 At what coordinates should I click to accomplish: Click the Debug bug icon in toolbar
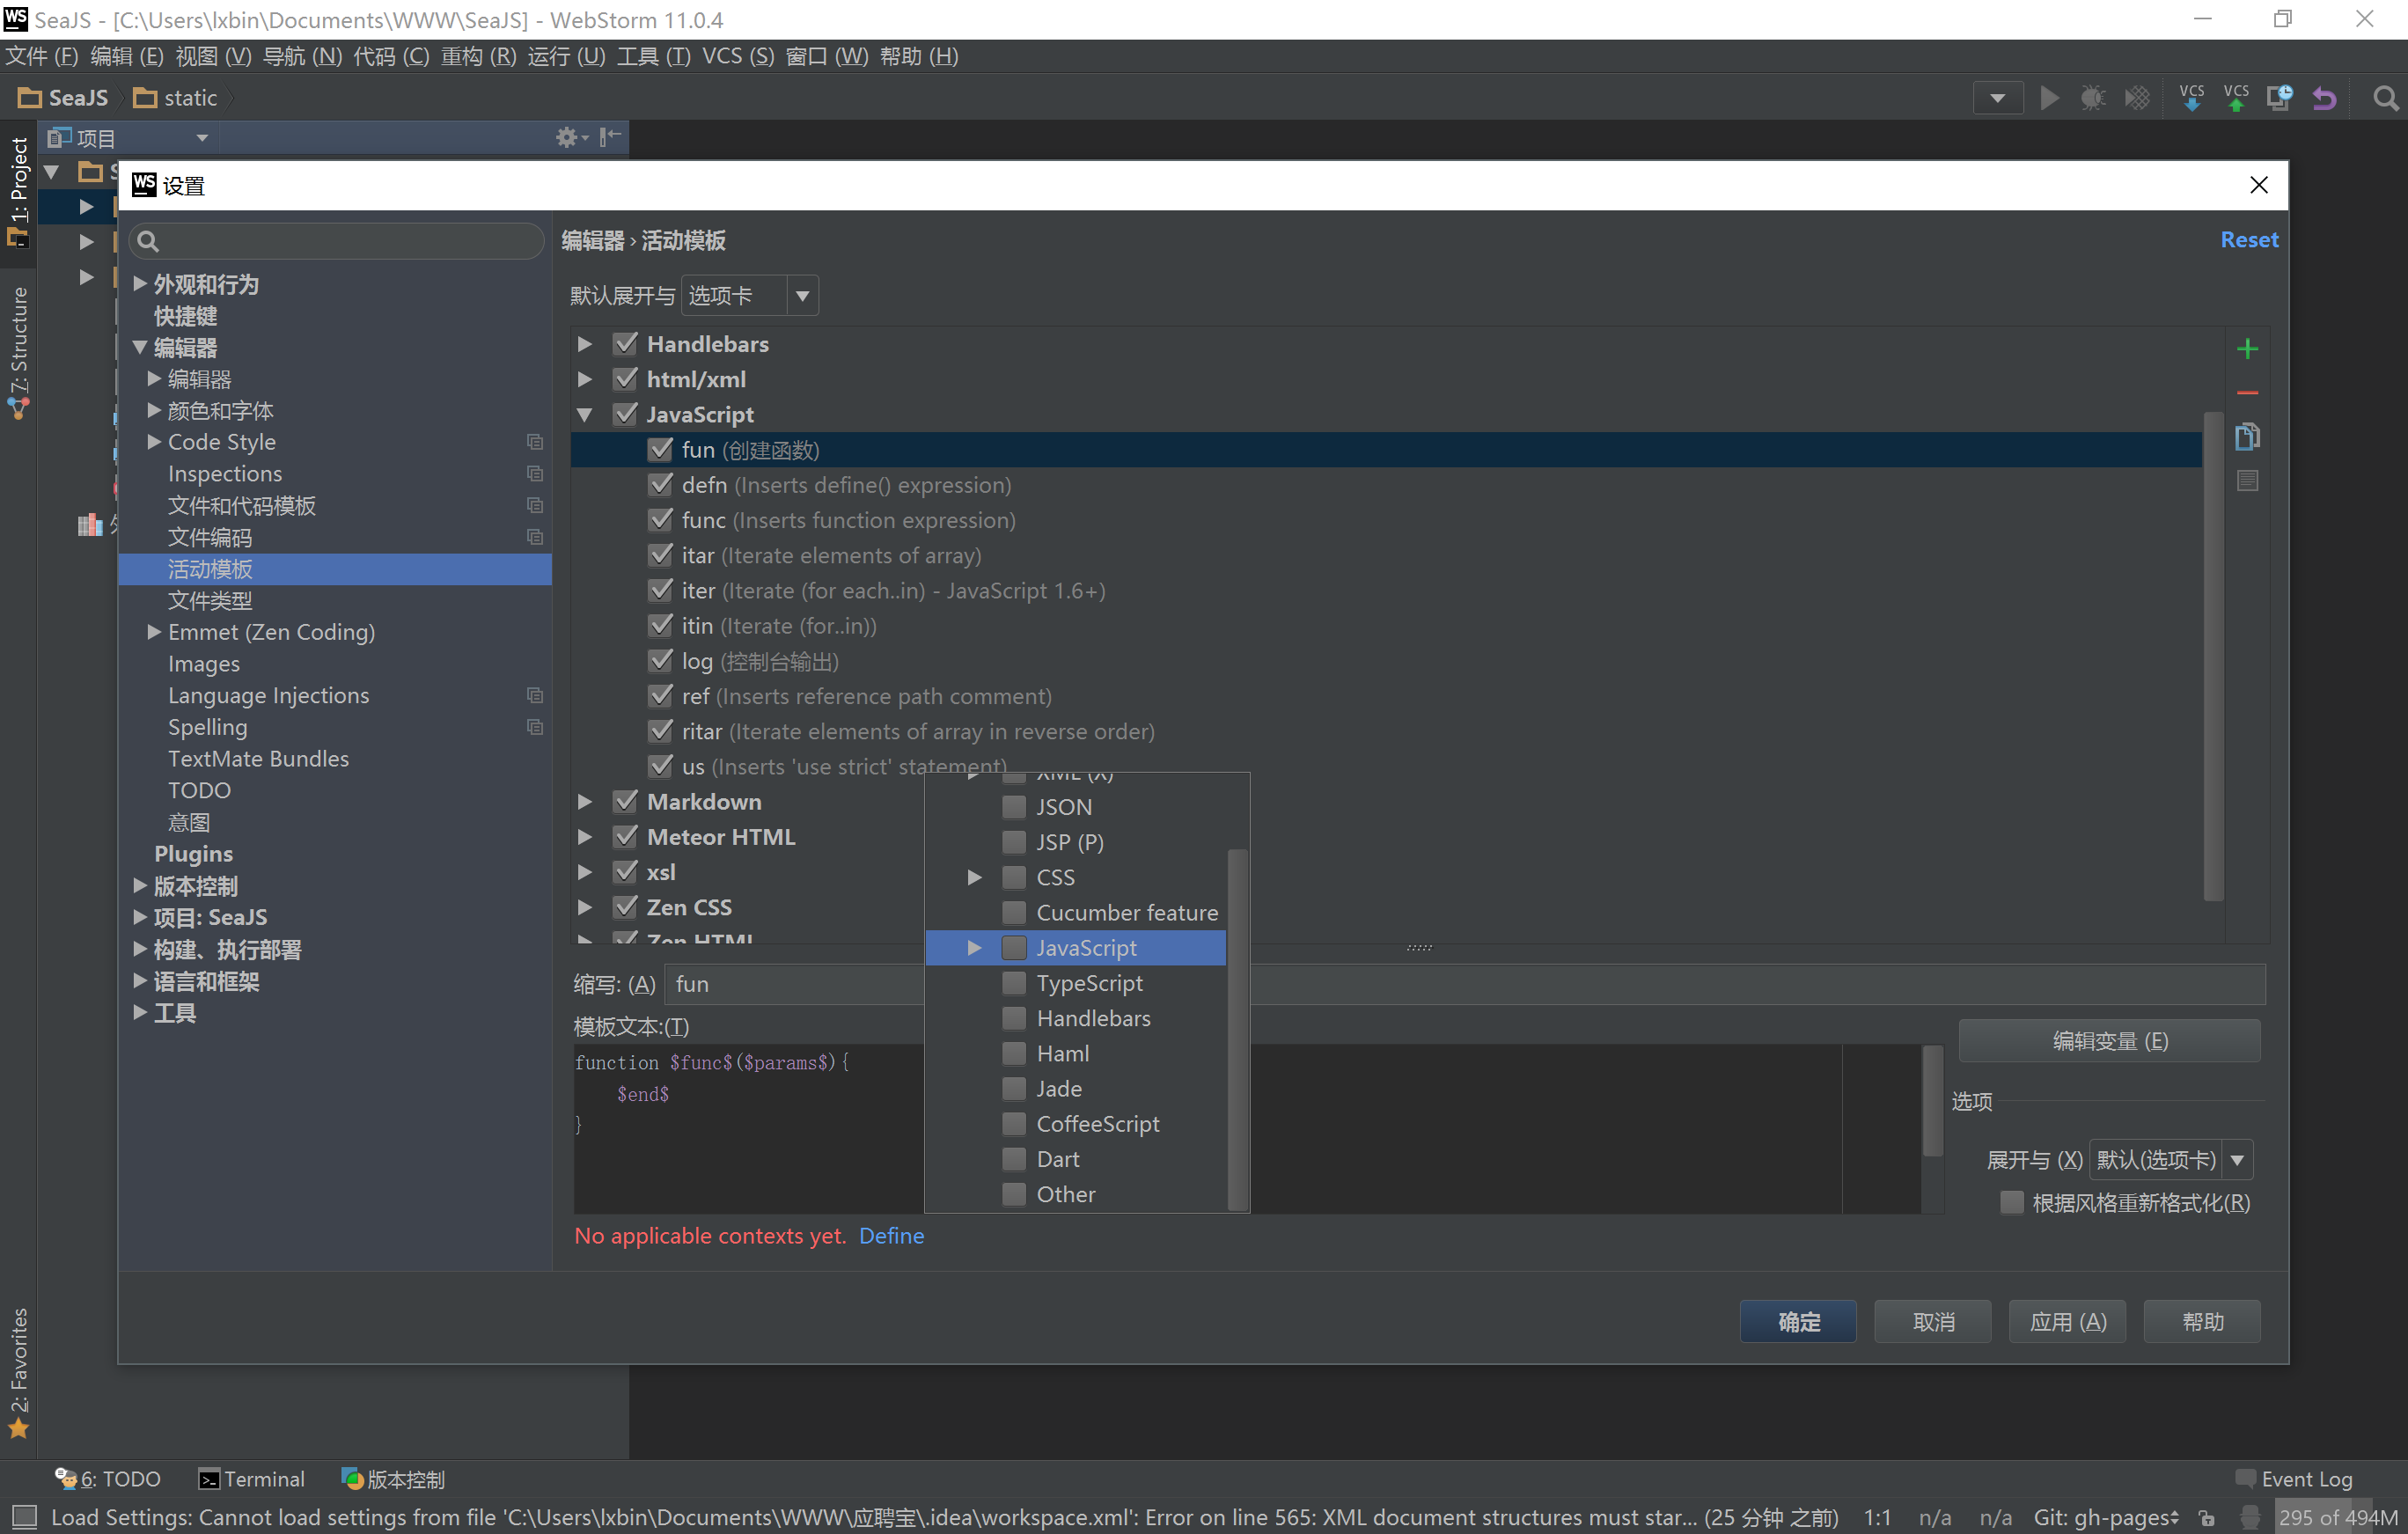click(x=2092, y=98)
